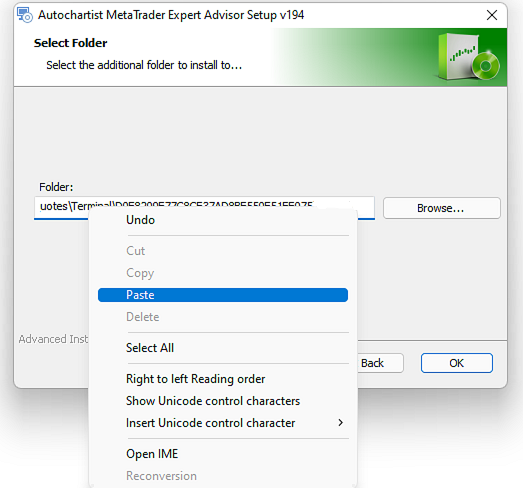Close the Autochartist Setup dialog
The height and width of the screenshot is (488, 523).
coord(492,15)
